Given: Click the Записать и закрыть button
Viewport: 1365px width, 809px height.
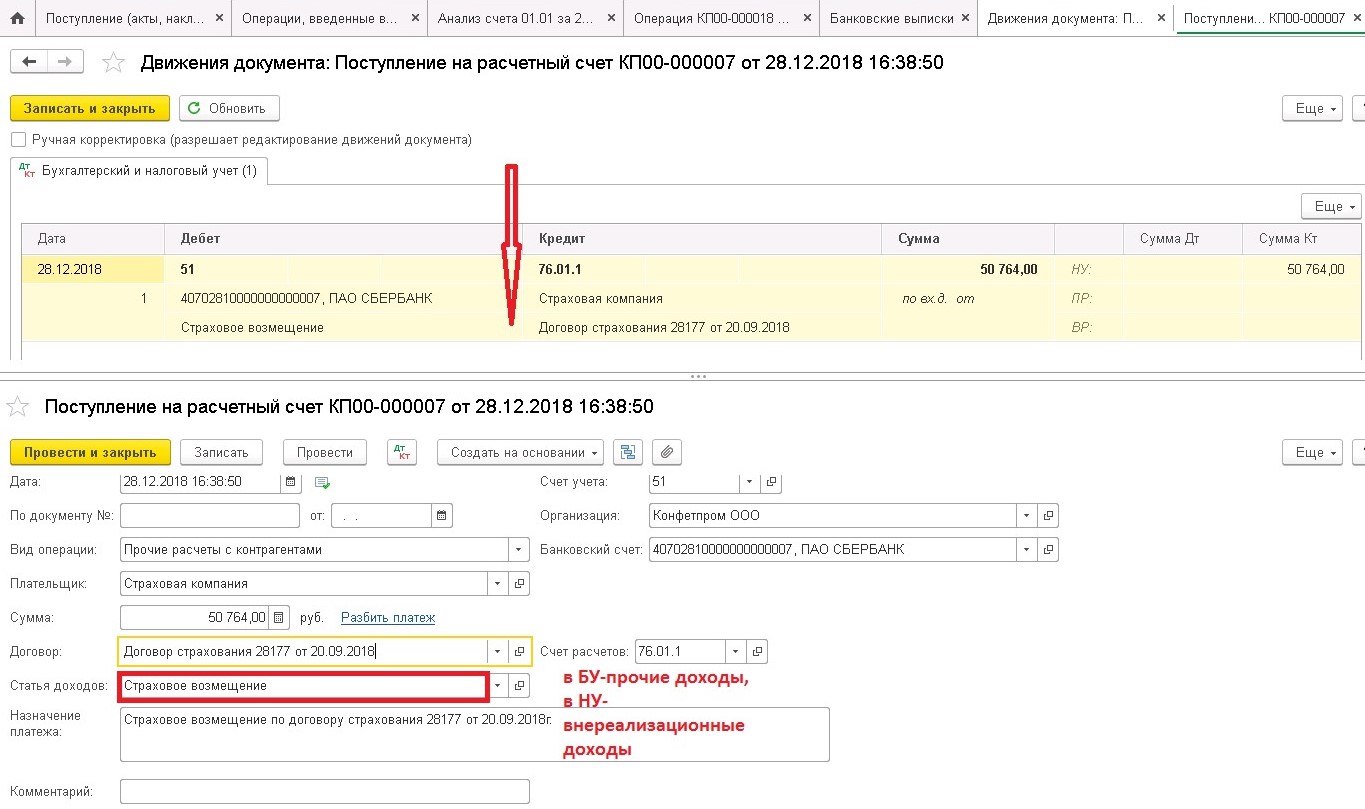Looking at the screenshot, I should click(90, 108).
